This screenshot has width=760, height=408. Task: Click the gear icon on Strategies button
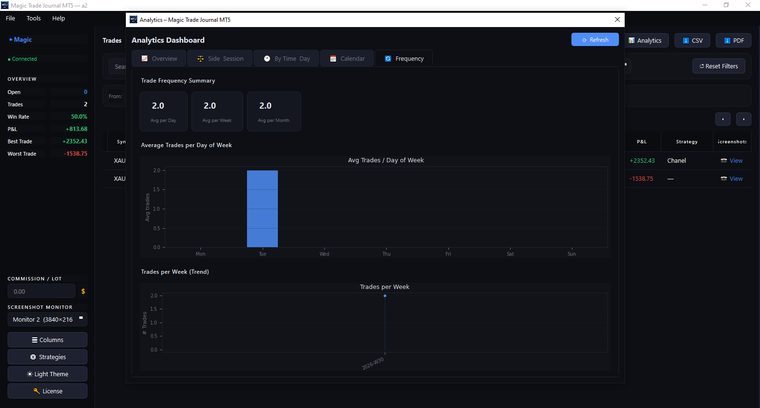(x=33, y=357)
